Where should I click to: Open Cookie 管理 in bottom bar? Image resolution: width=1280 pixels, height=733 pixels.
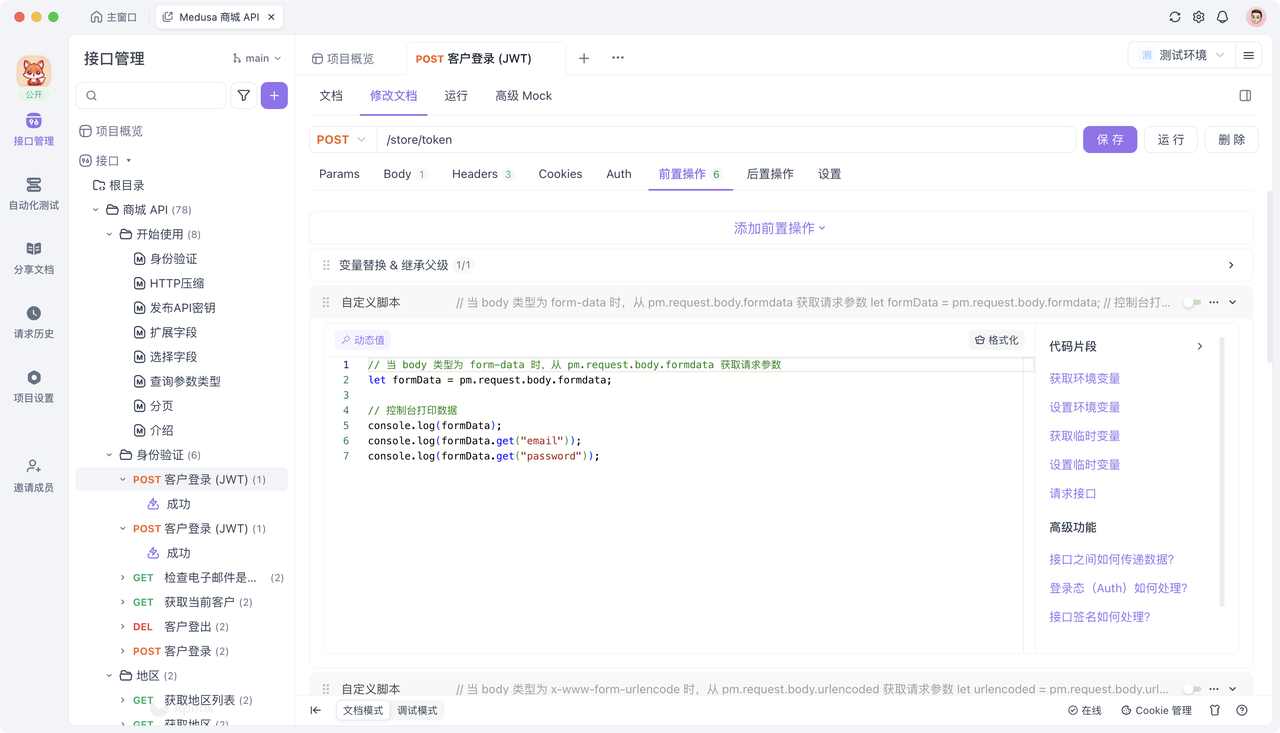pos(1156,710)
